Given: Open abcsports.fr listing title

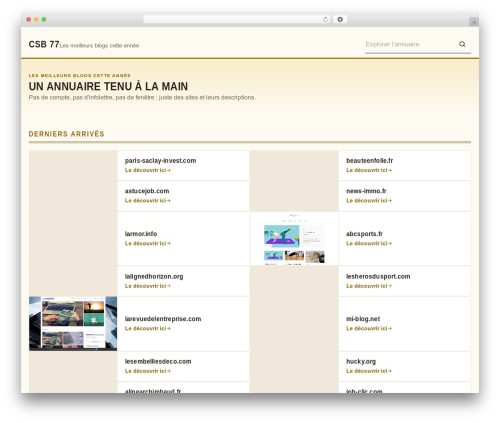Looking at the screenshot, I should pyautogui.click(x=364, y=234).
